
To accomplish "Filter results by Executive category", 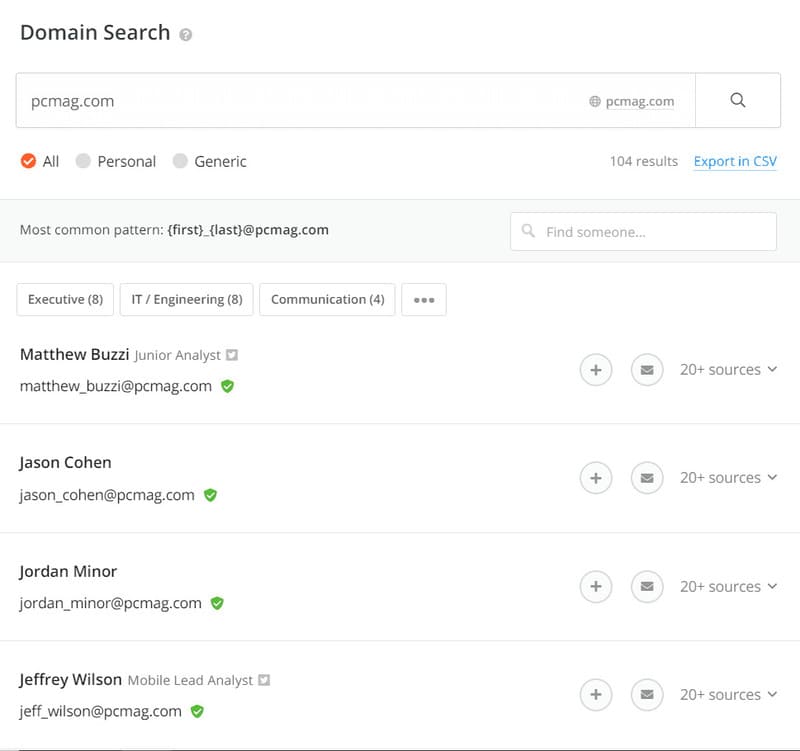I will pos(64,298).
